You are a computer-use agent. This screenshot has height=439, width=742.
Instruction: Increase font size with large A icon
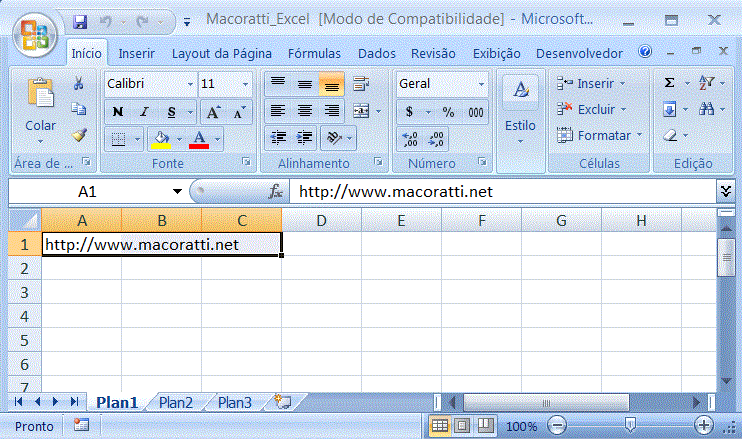coord(212,112)
